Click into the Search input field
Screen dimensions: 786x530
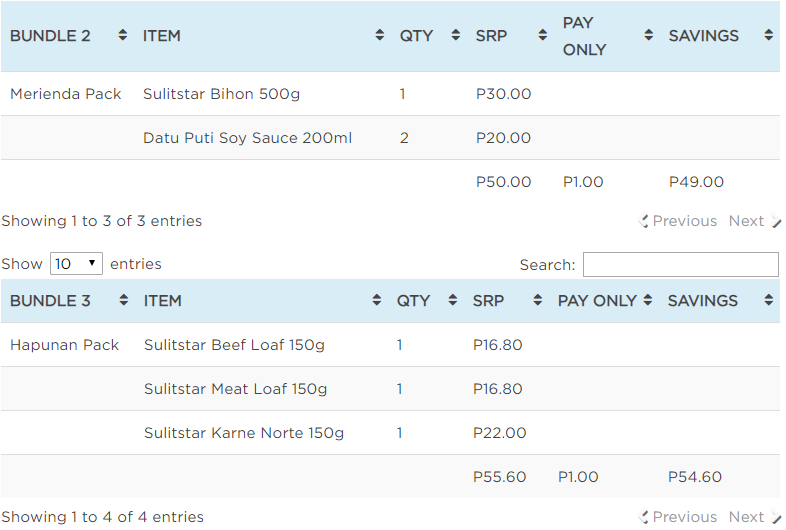(x=680, y=264)
